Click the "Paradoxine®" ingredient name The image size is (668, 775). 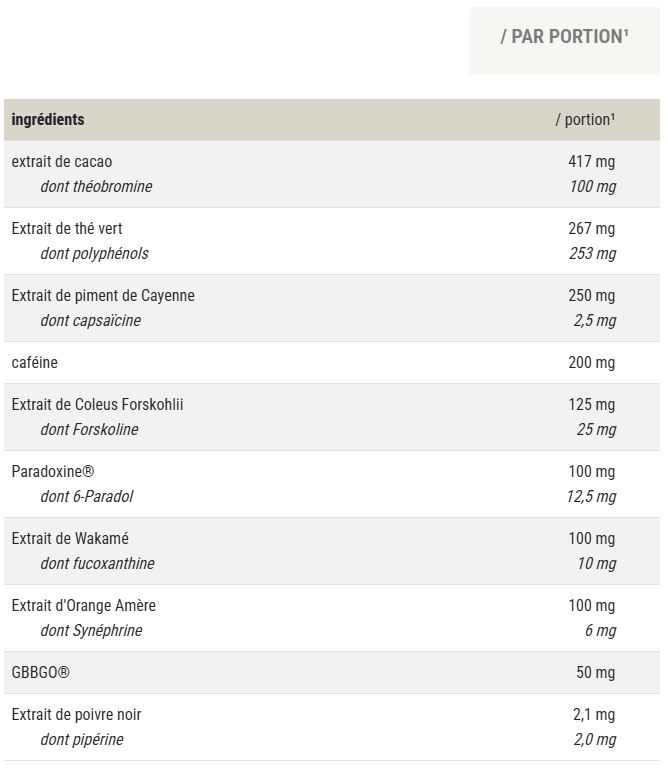tap(53, 472)
